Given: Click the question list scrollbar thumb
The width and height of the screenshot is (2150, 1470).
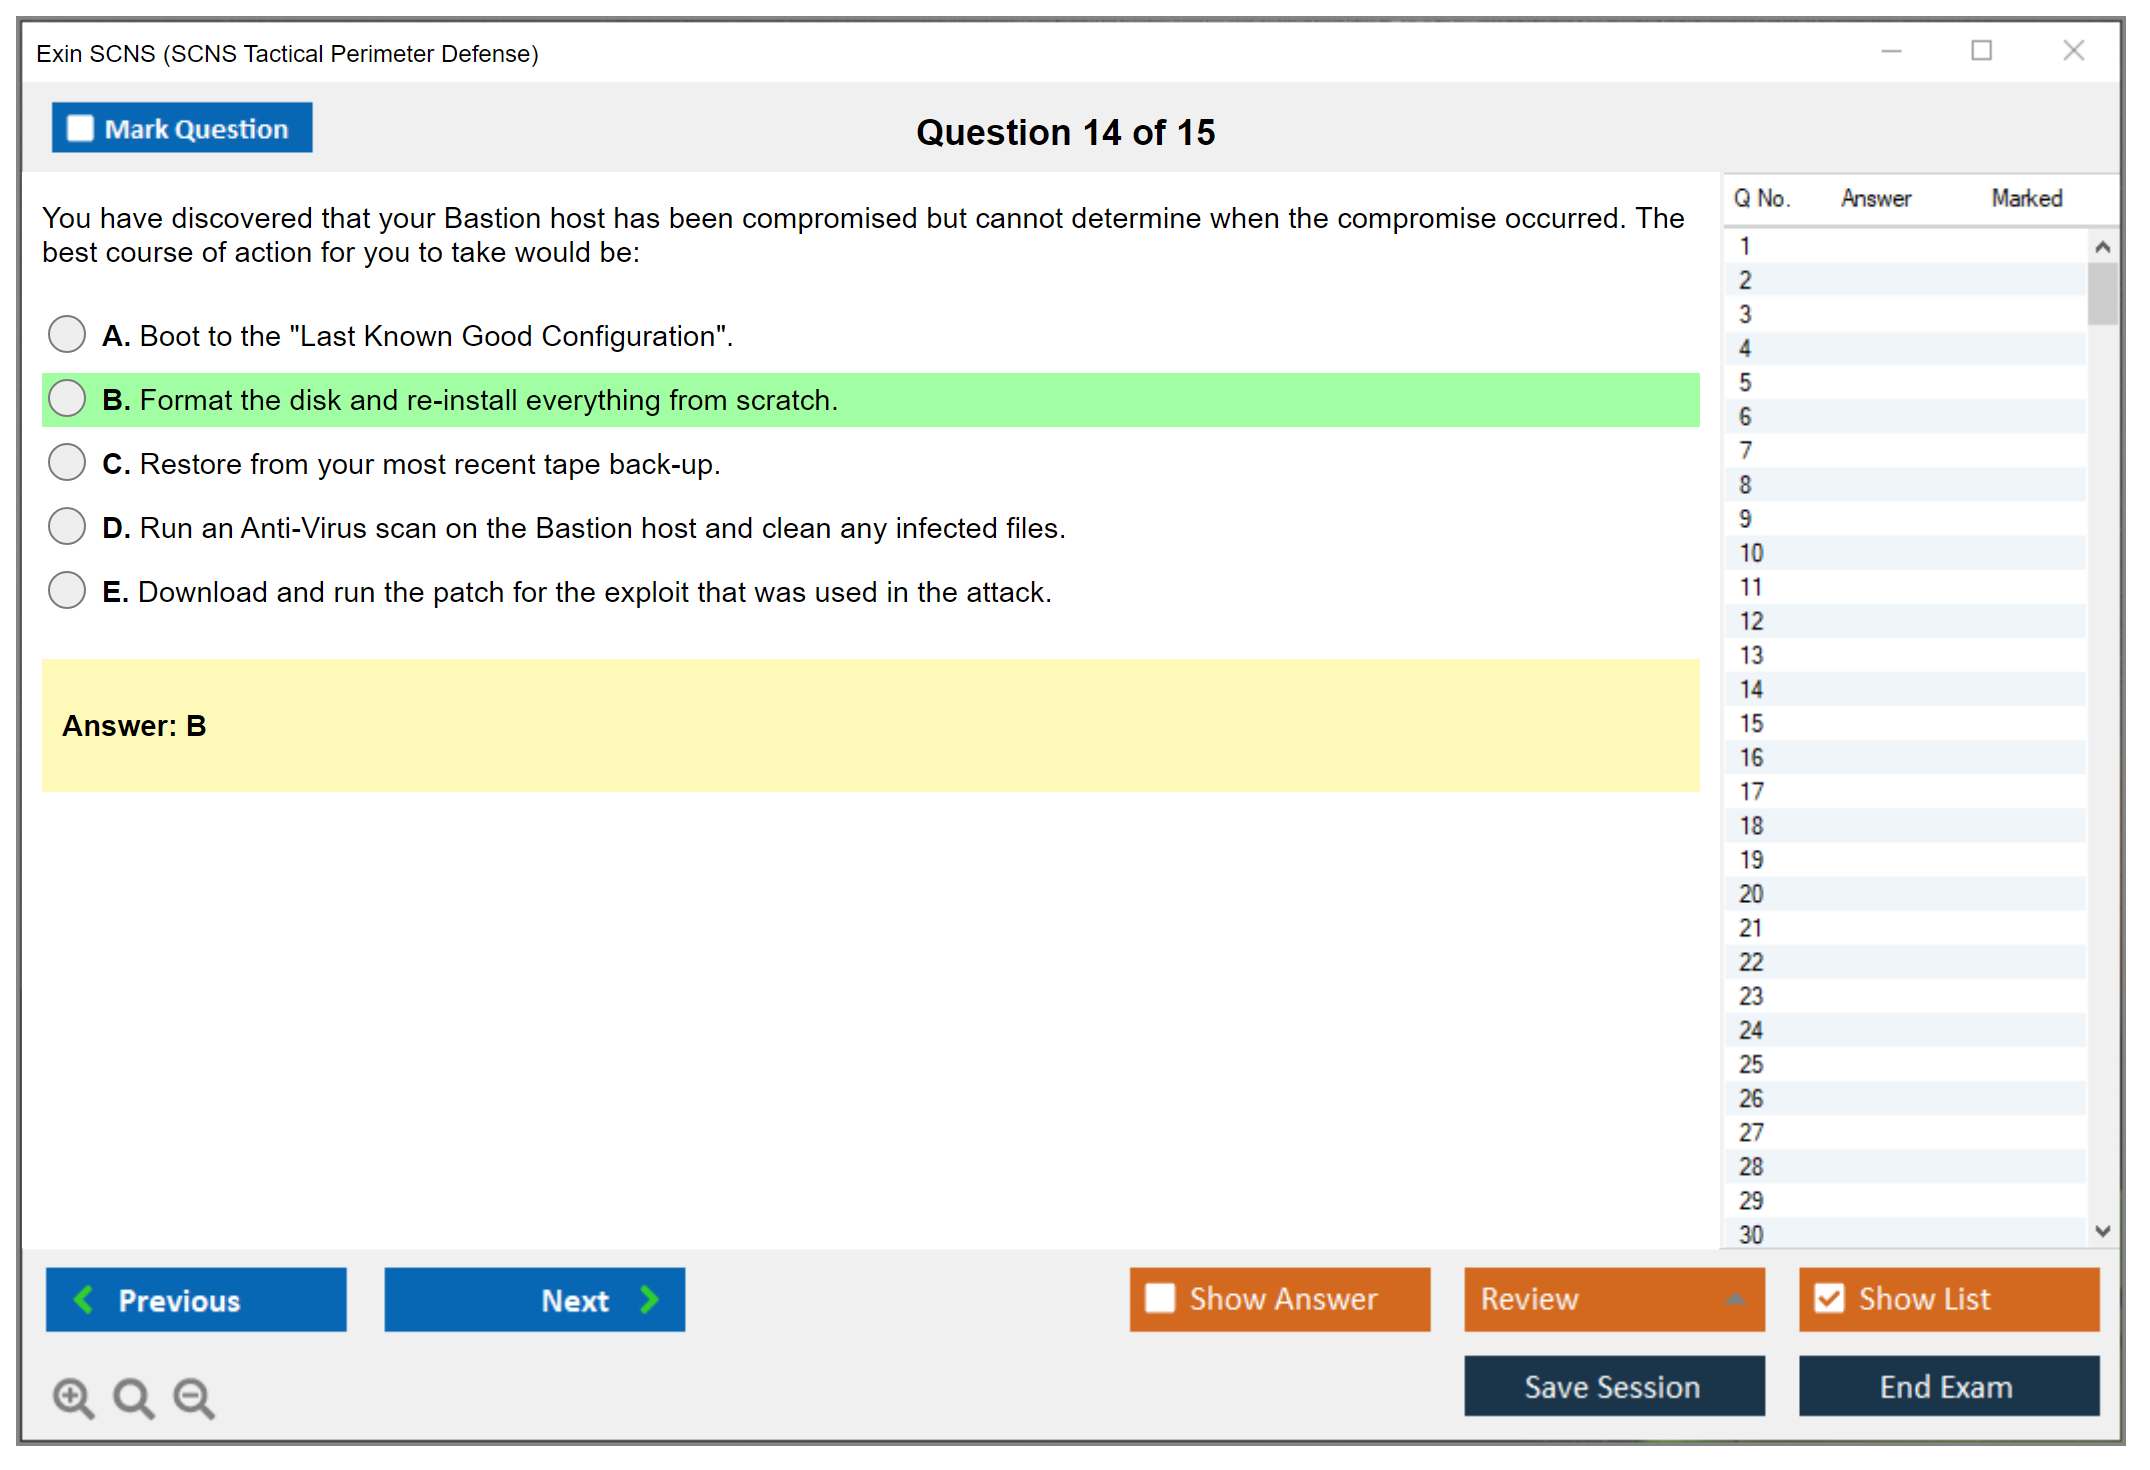Looking at the screenshot, I should point(2102,294).
